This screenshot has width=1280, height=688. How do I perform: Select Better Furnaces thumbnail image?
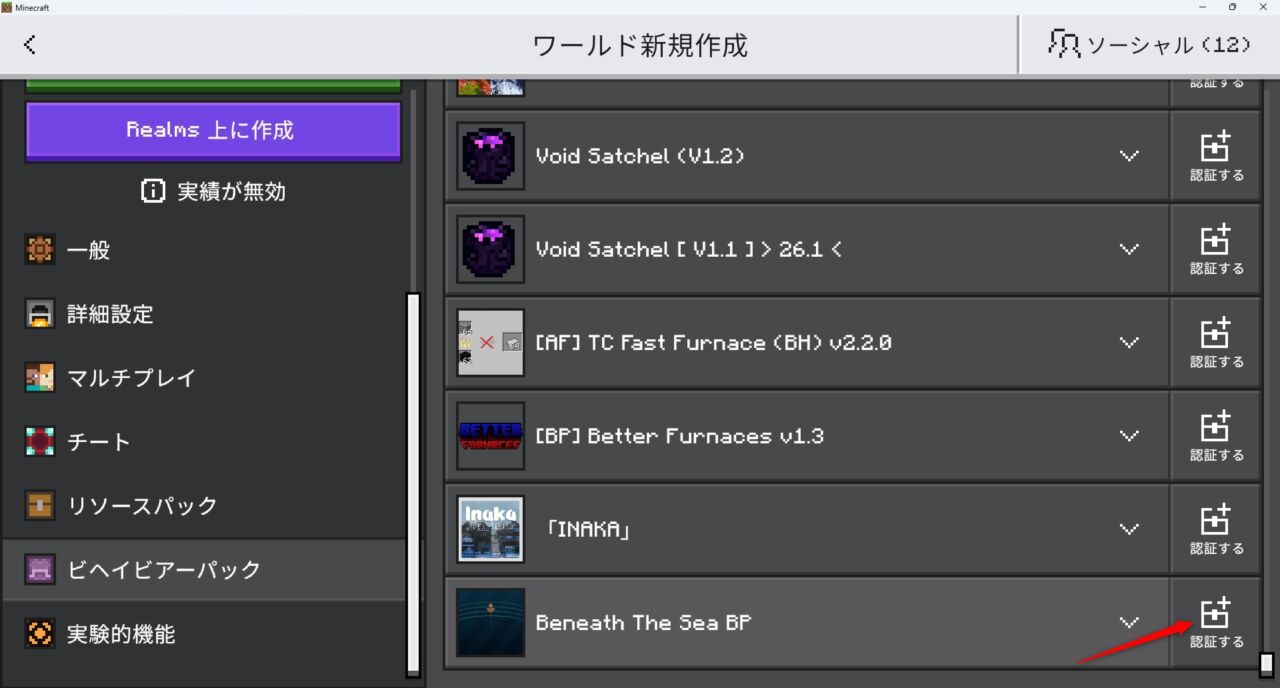490,436
